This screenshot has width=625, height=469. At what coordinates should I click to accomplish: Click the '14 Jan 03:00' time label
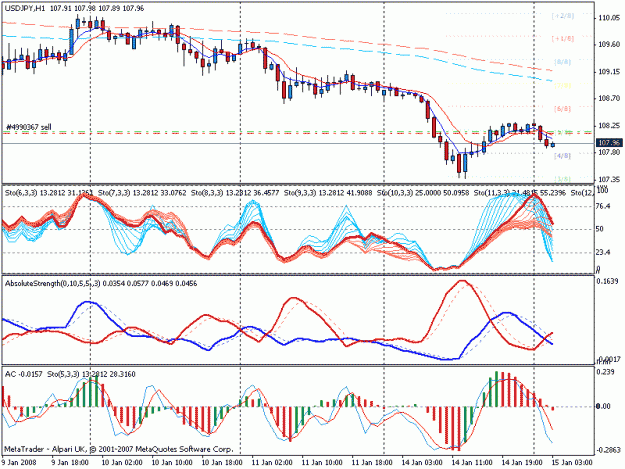pos(422,462)
